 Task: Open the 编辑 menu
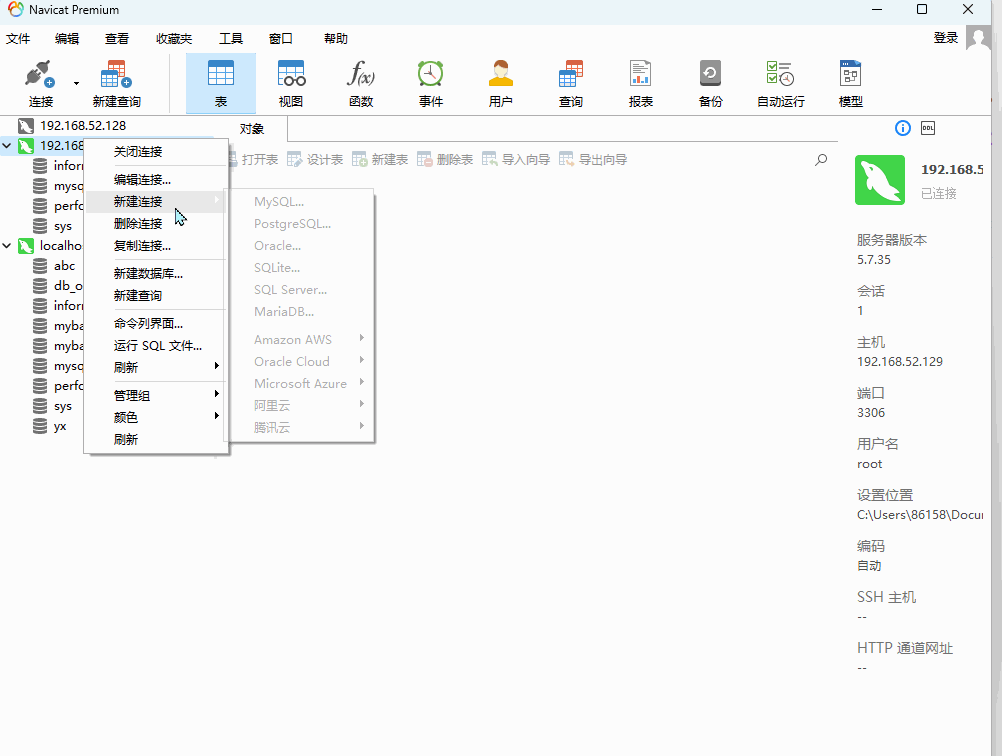(67, 38)
